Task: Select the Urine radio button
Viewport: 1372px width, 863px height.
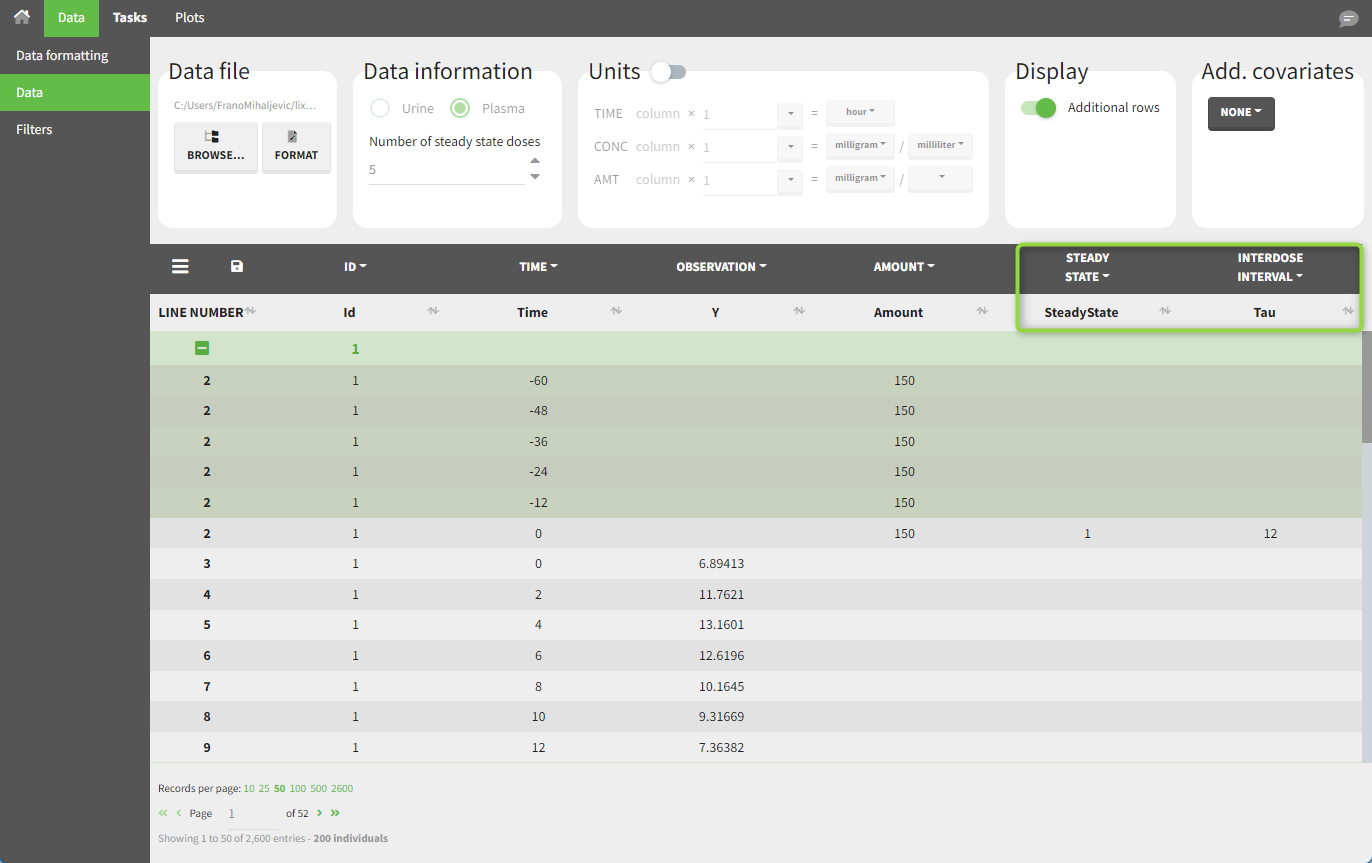Action: tap(380, 108)
